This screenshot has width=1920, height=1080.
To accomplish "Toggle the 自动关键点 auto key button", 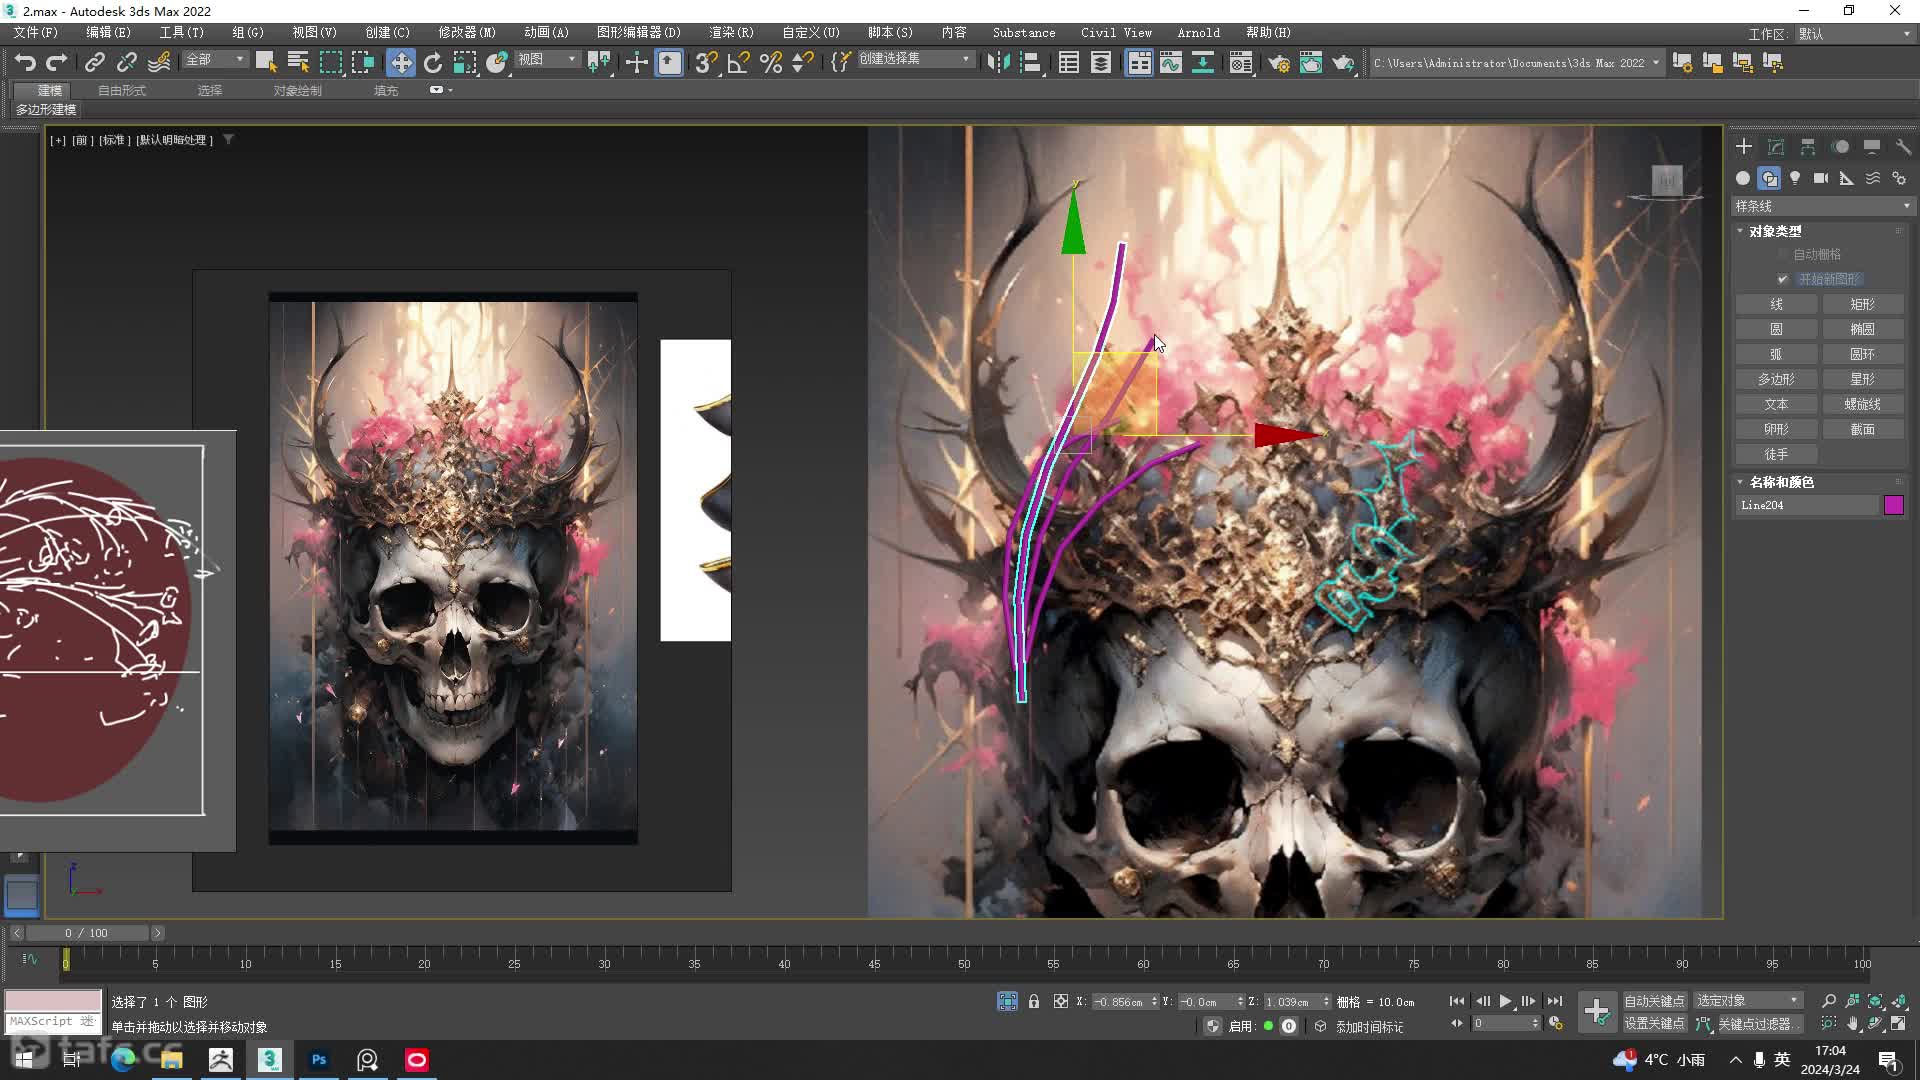I will tap(1654, 1001).
